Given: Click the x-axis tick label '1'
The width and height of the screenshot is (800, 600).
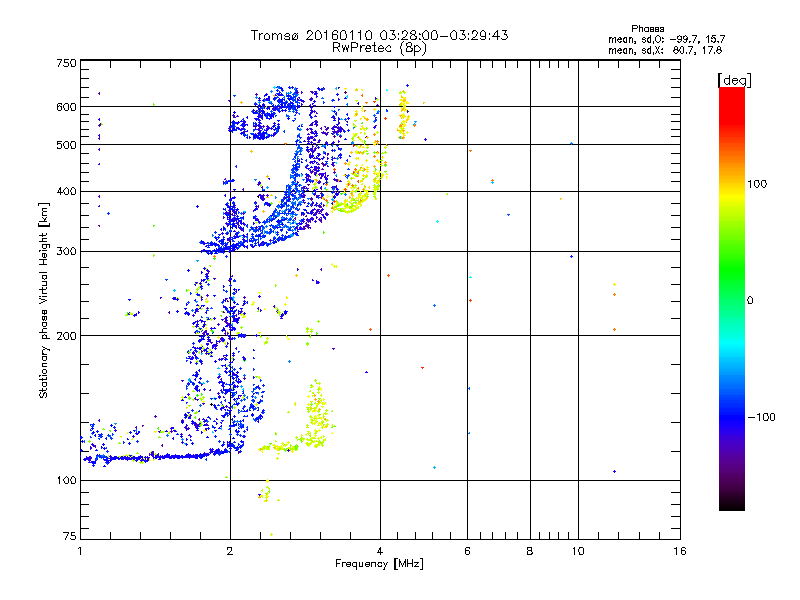Looking at the screenshot, I should (x=80, y=551).
